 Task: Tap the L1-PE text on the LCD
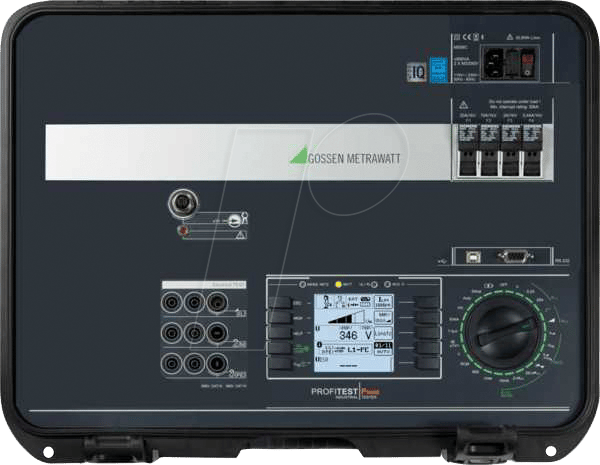tap(358, 349)
